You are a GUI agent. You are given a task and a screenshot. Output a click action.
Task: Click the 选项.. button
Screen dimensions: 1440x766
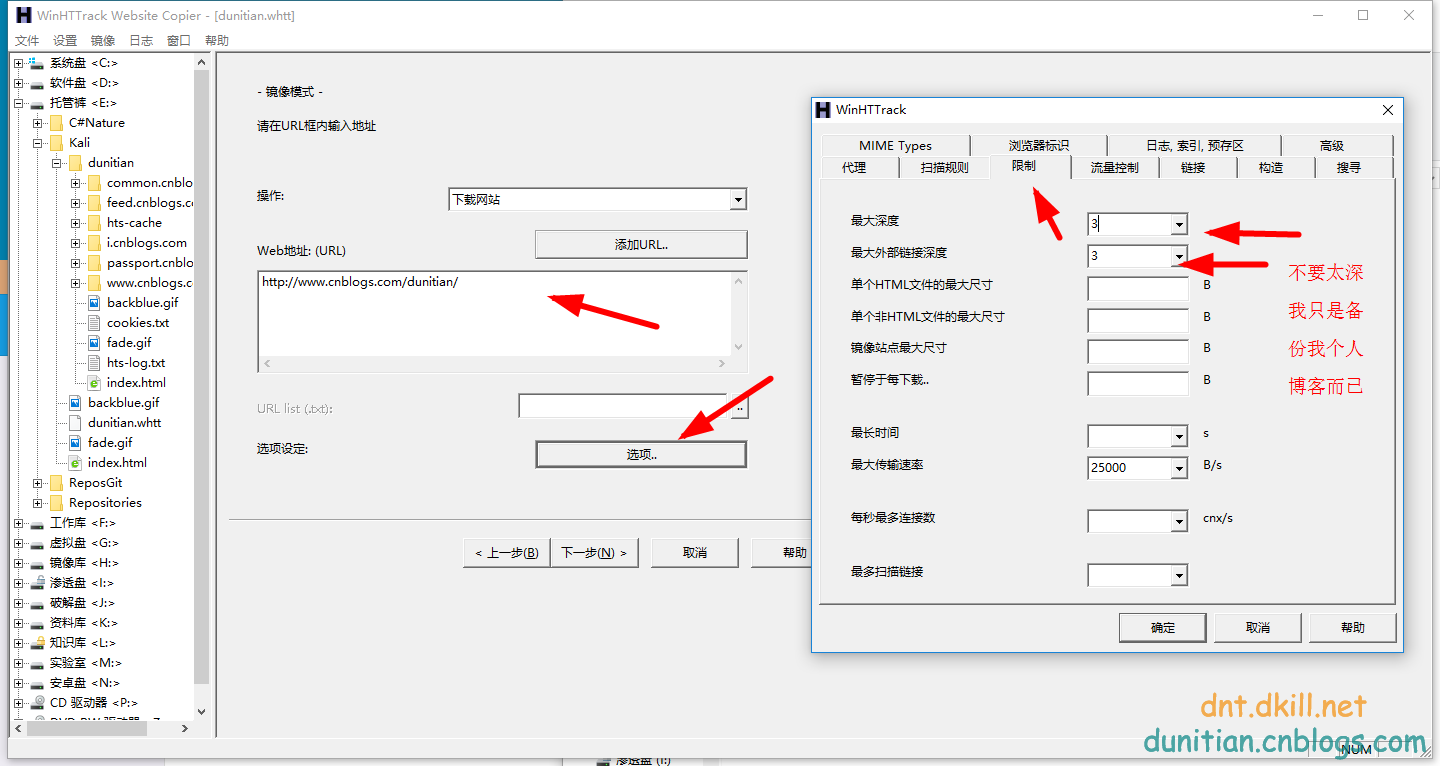point(641,454)
